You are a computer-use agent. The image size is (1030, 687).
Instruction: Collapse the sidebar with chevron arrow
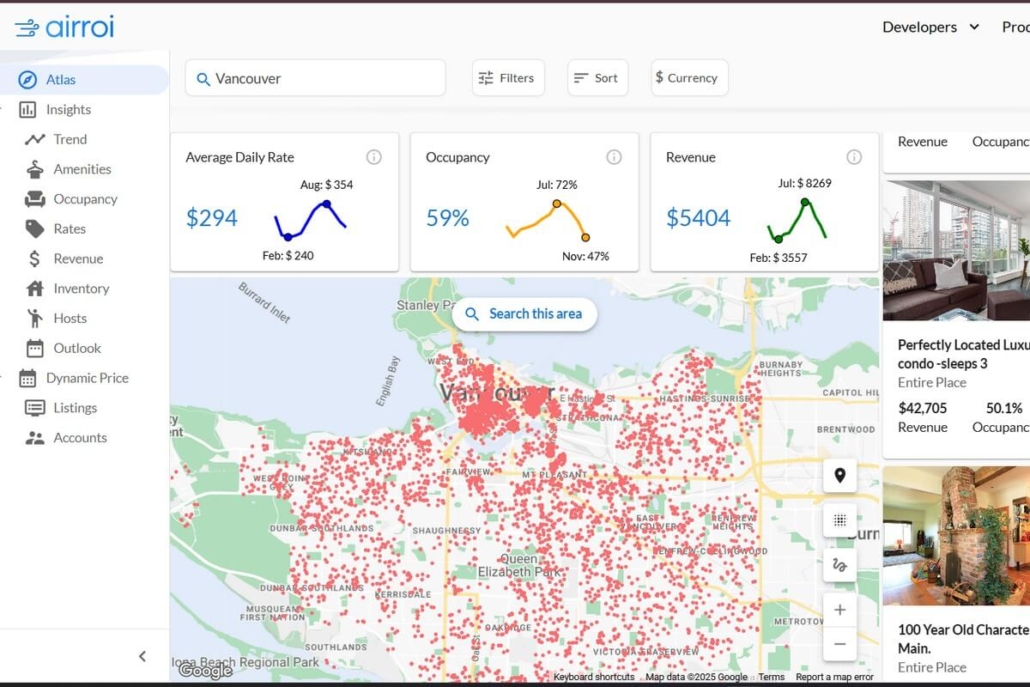pyautogui.click(x=143, y=656)
